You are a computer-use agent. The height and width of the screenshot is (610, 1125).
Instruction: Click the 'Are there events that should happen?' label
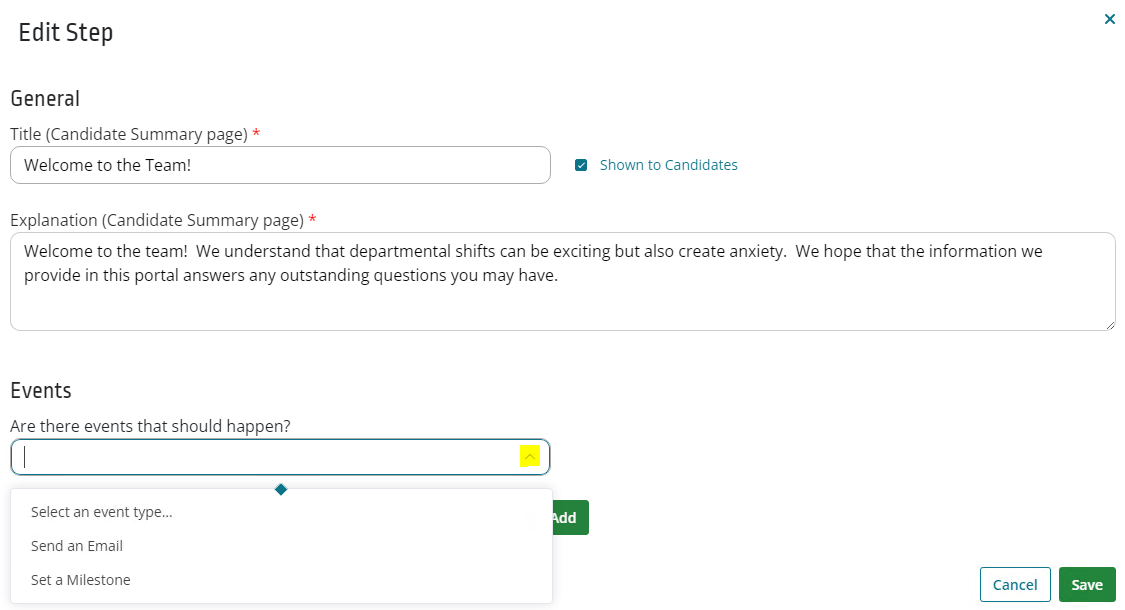[151, 426]
